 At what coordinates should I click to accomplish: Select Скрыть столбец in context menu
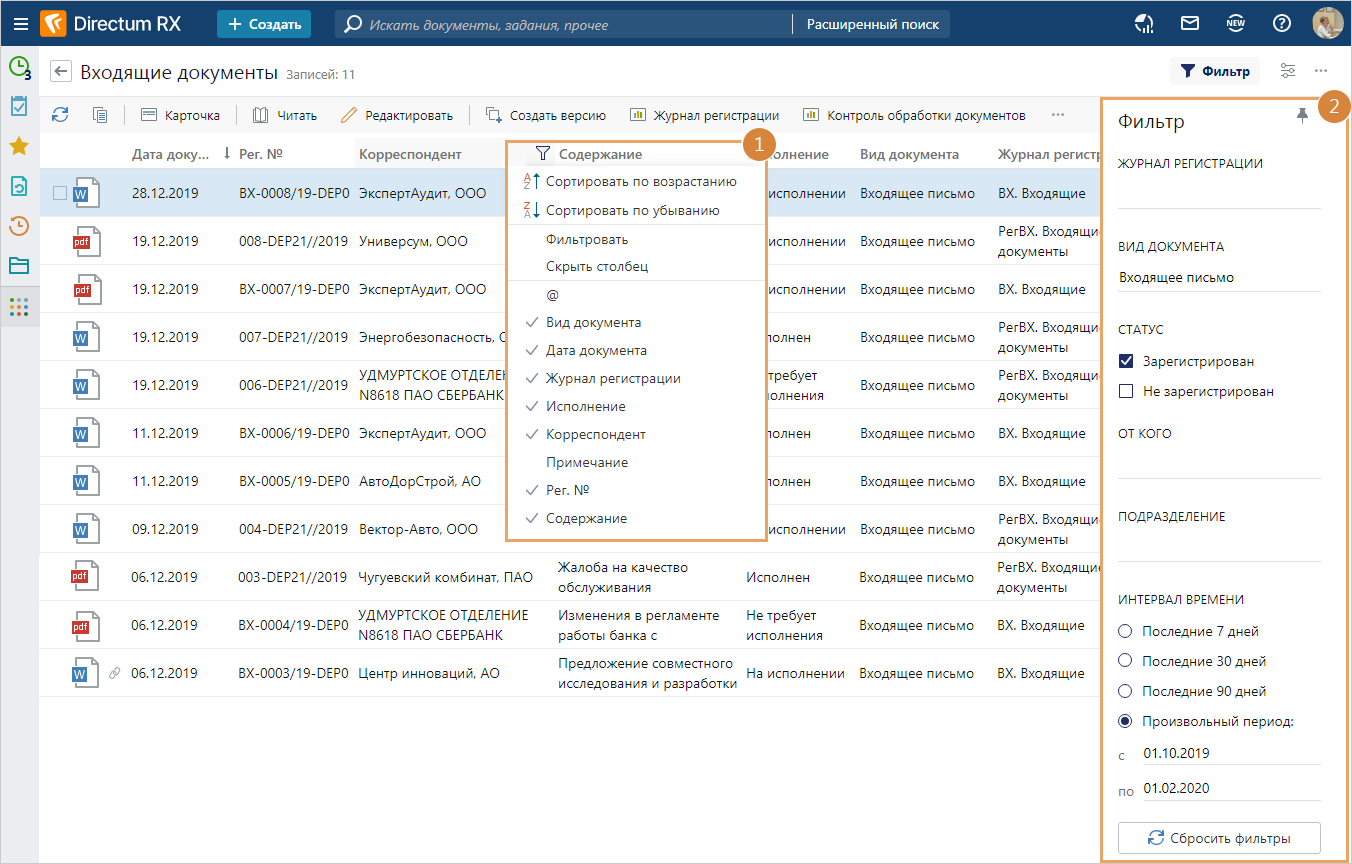pyautogui.click(x=596, y=267)
